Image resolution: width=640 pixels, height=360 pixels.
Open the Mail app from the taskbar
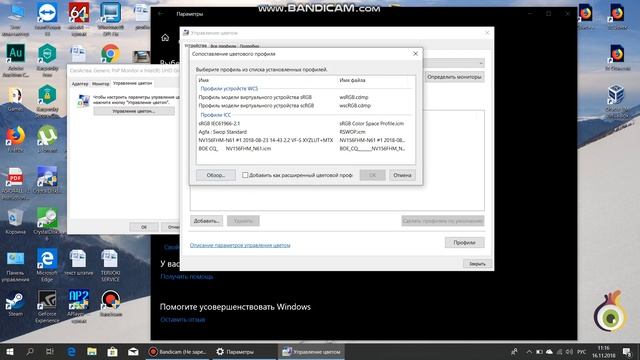click(133, 351)
